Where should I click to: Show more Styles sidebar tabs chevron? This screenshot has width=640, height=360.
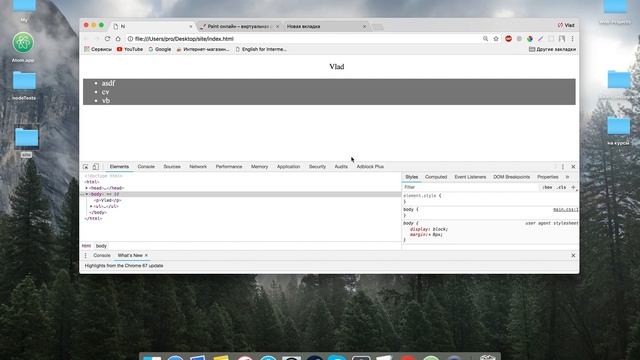(x=567, y=177)
